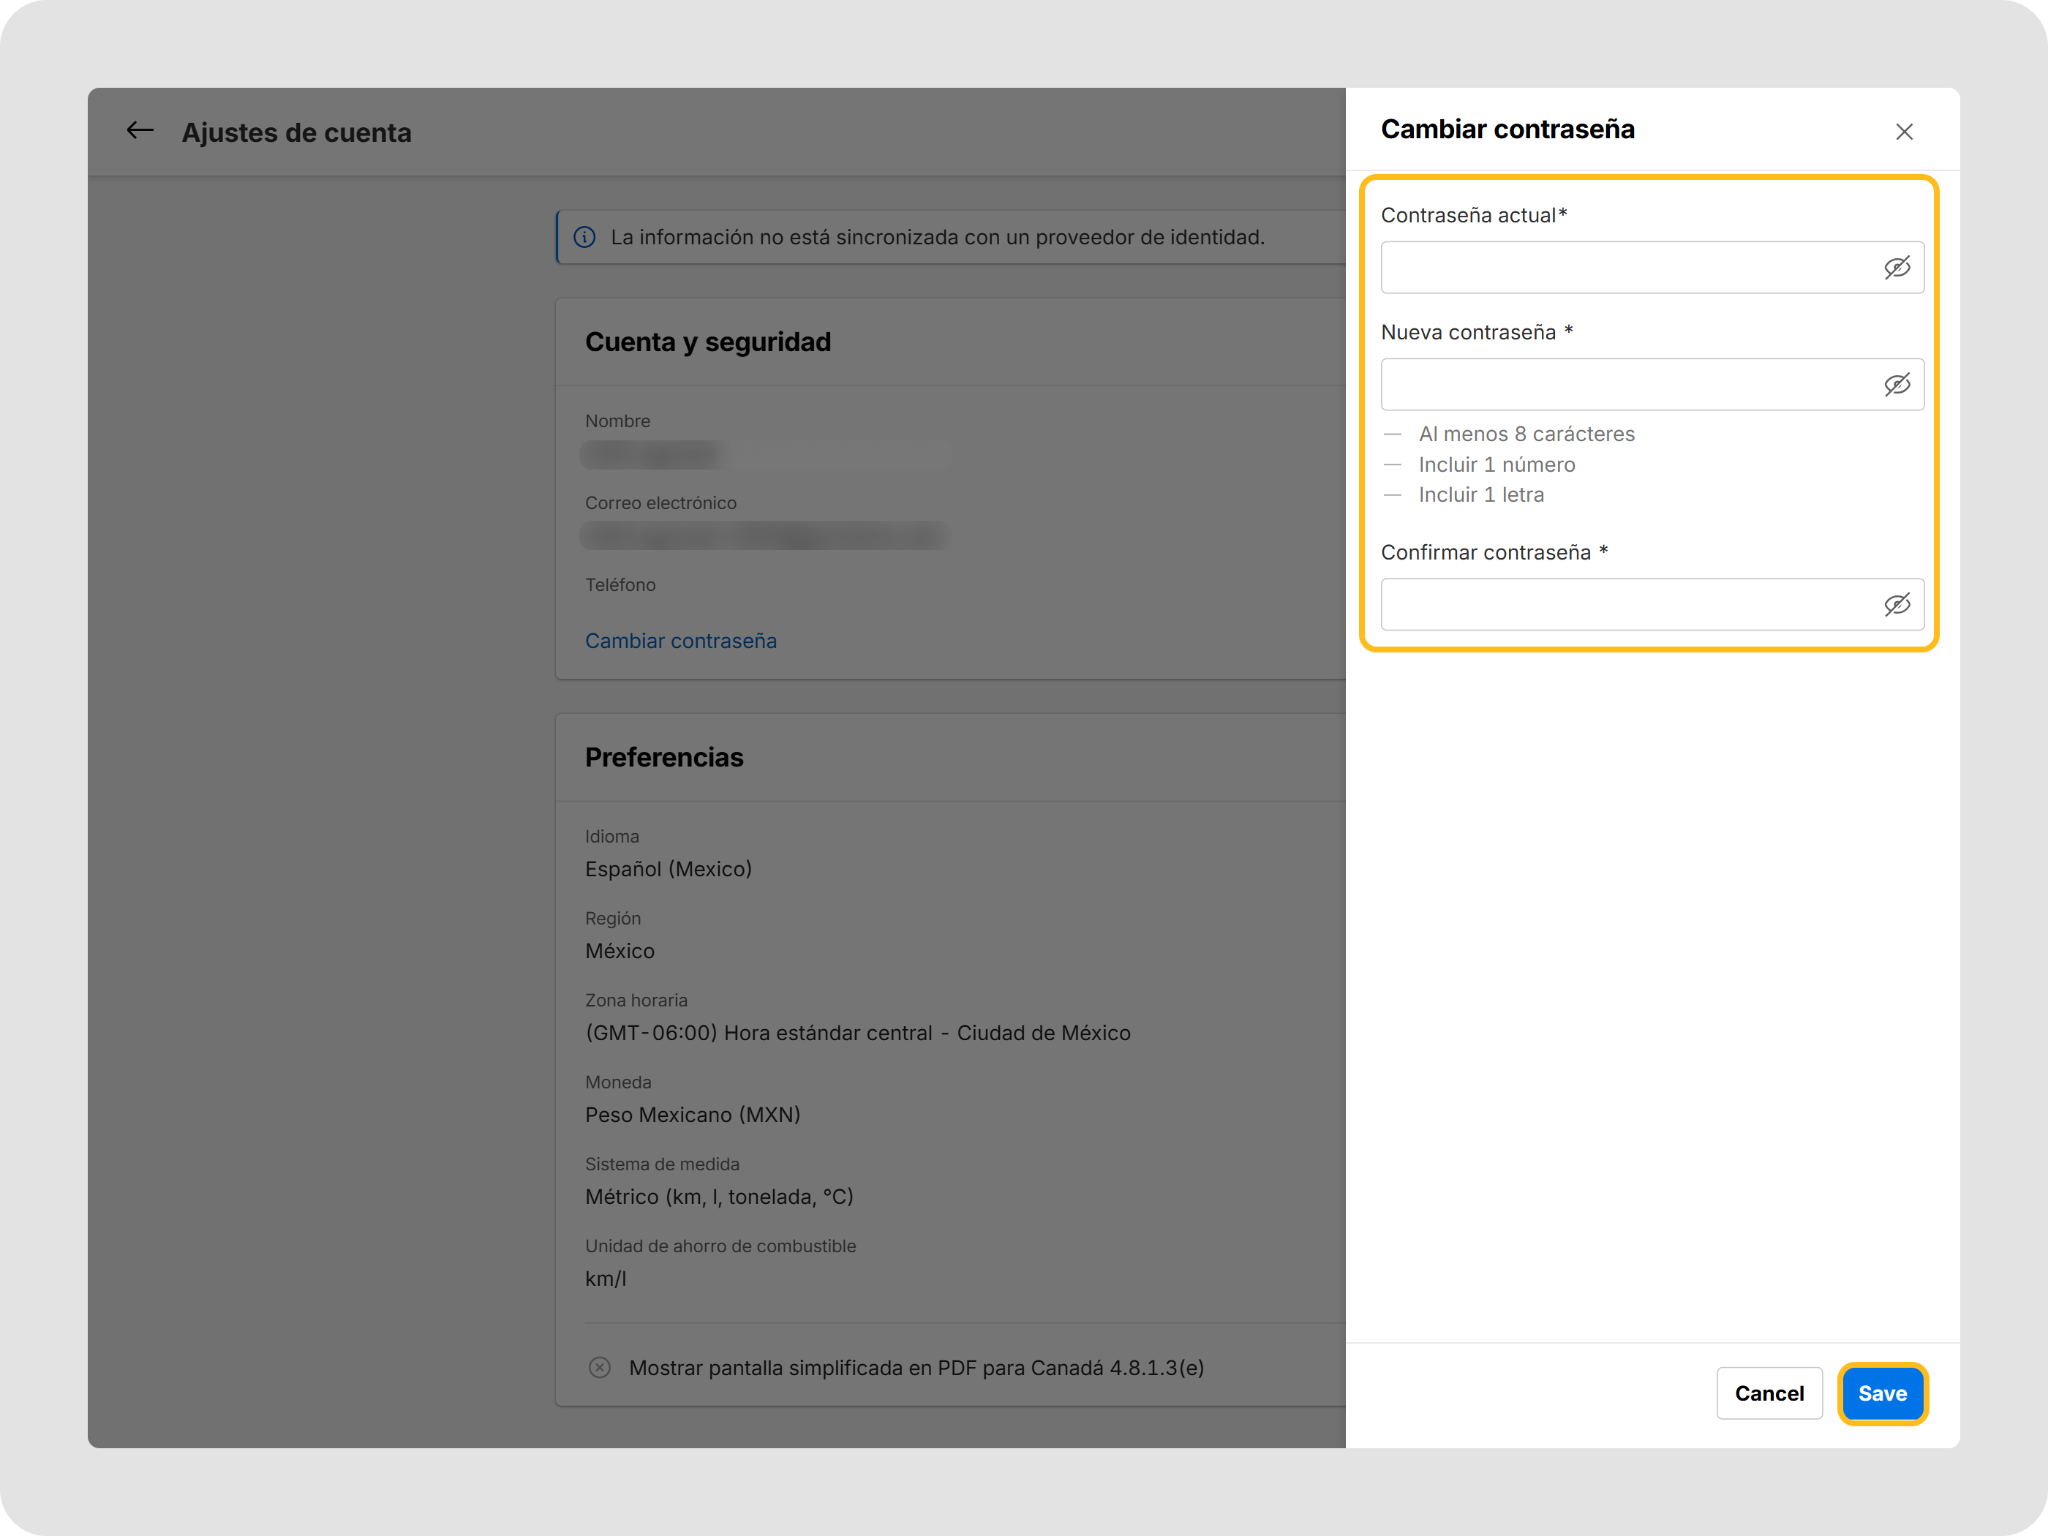Click the Unidad de ahorro de combustible label
Viewport: 2048px width, 1536px height.
pos(720,1246)
